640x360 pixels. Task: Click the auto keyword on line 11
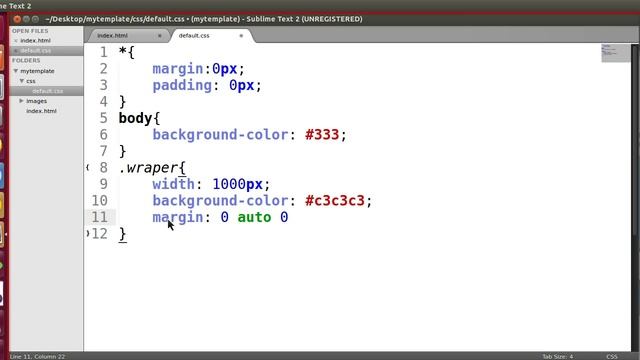pyautogui.click(x=254, y=217)
